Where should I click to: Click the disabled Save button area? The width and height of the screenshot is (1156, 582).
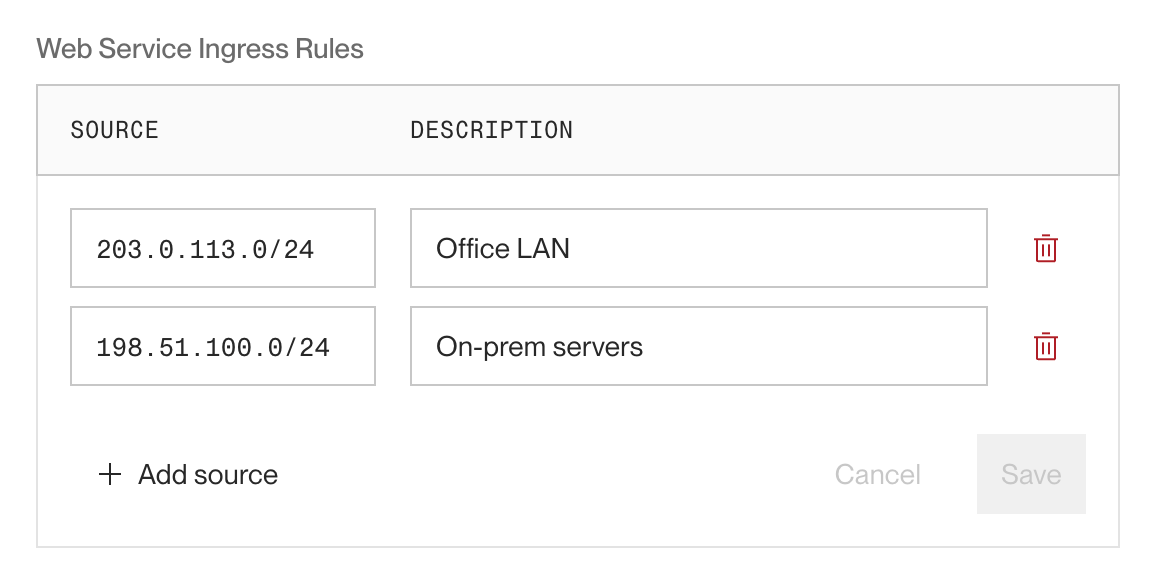[x=1031, y=474]
